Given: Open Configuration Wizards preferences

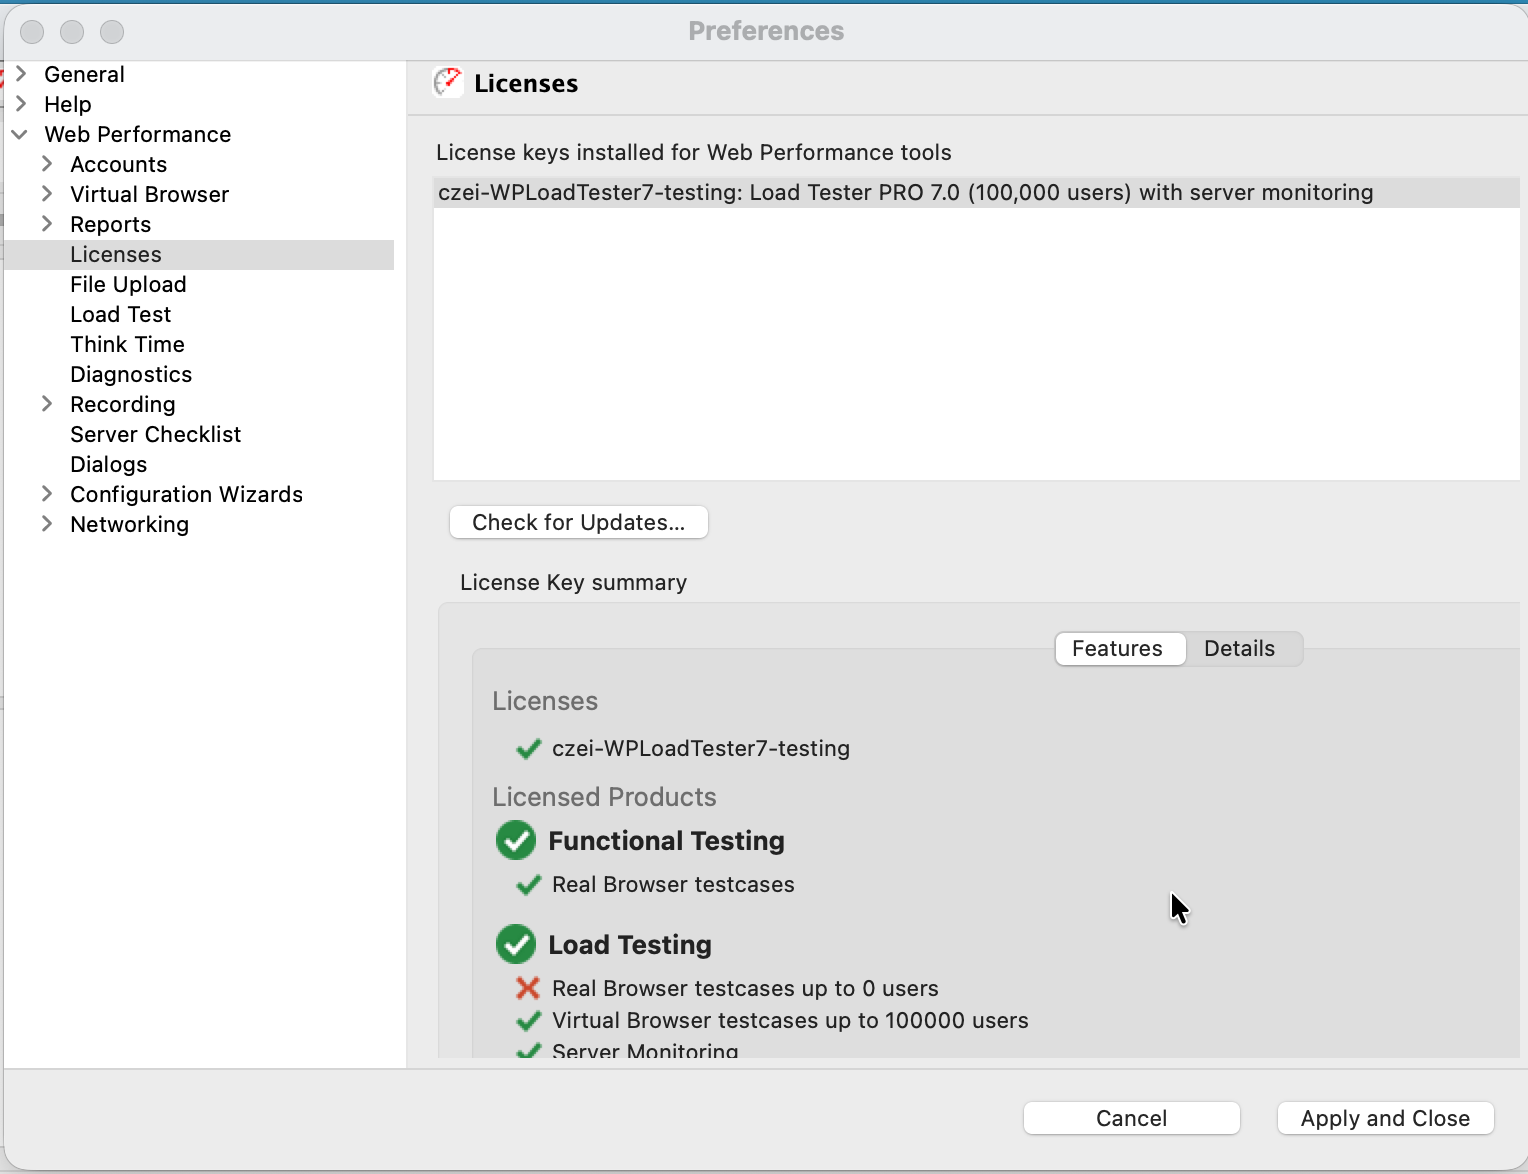Looking at the screenshot, I should (x=187, y=494).
